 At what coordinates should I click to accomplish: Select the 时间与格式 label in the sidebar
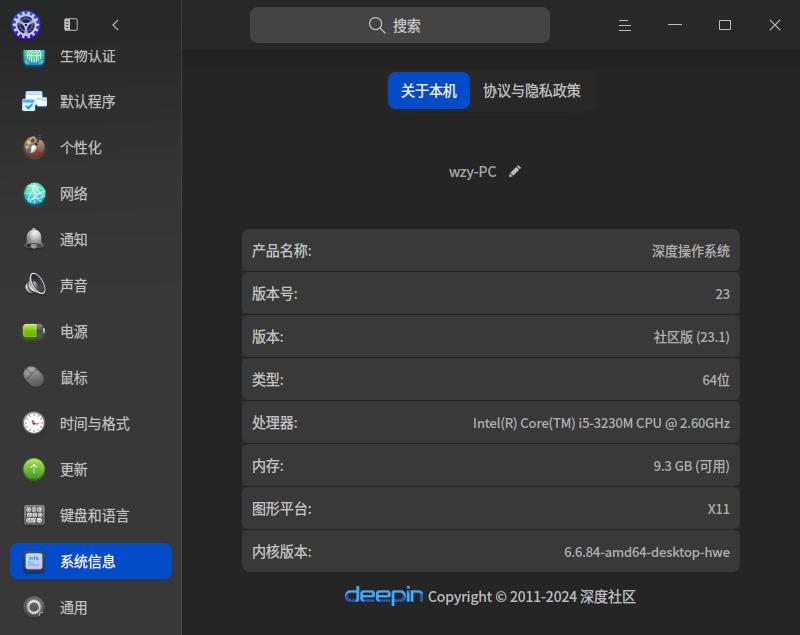click(x=94, y=424)
